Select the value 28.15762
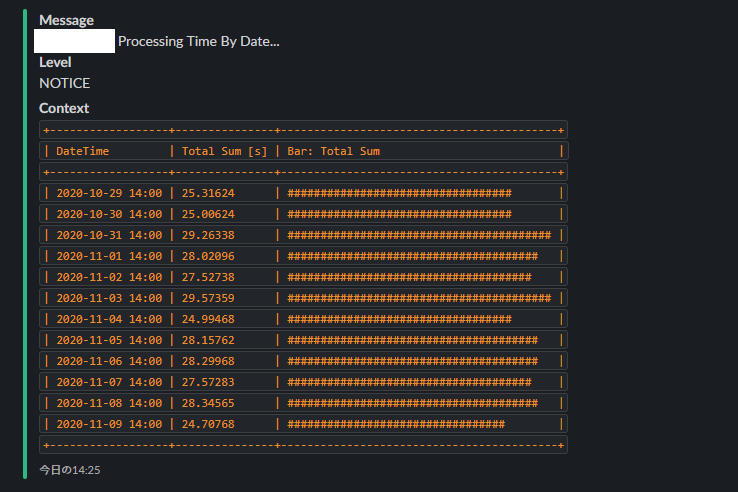738x492 pixels. pyautogui.click(x=208, y=340)
